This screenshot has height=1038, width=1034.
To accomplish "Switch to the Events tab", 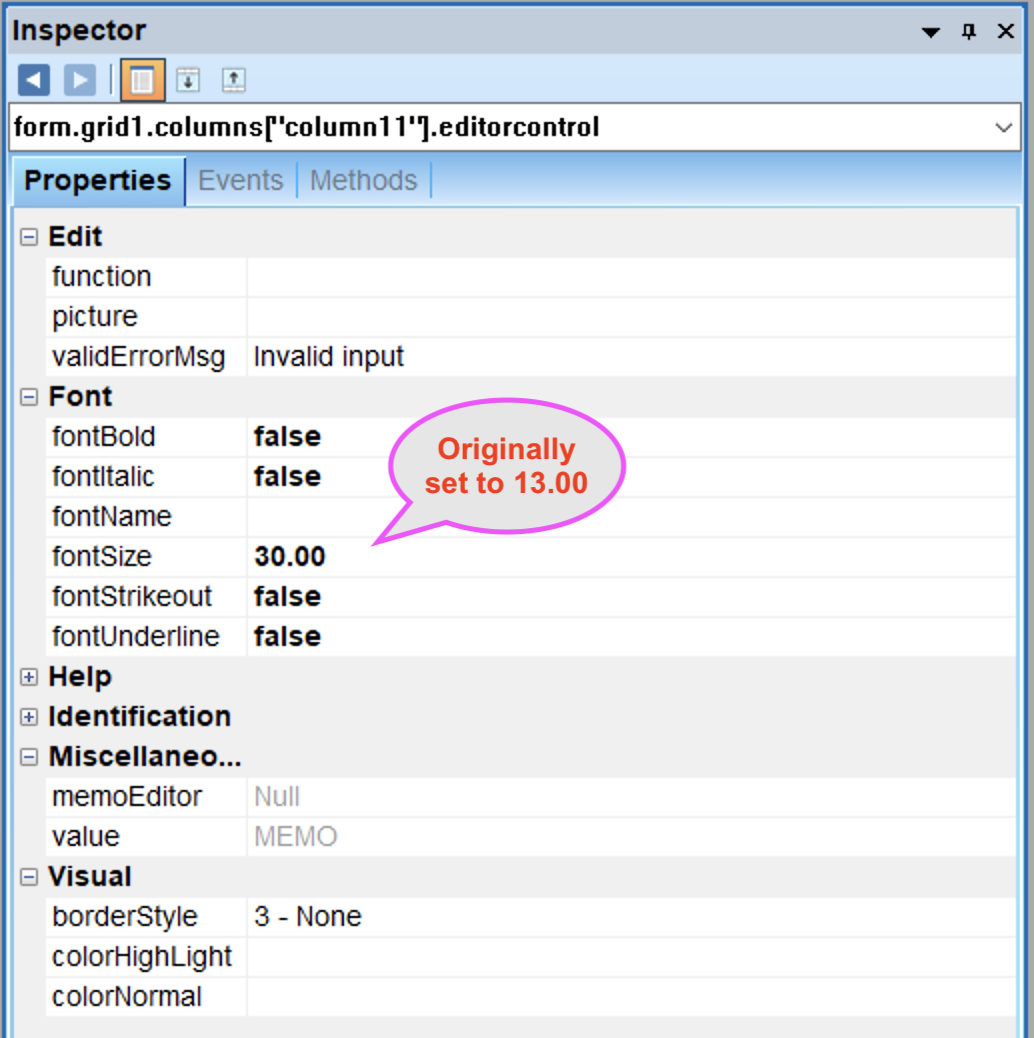I will (x=241, y=181).
